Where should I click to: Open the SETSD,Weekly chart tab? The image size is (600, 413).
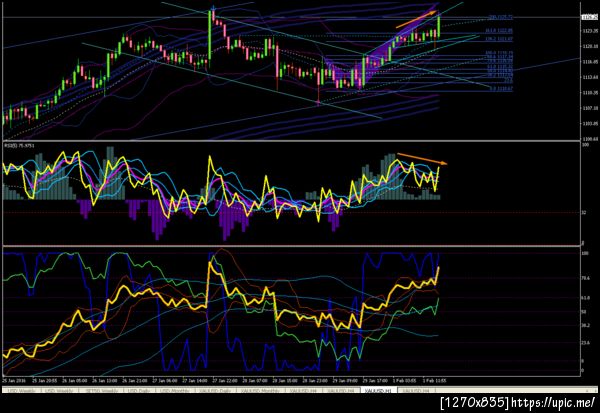101,390
